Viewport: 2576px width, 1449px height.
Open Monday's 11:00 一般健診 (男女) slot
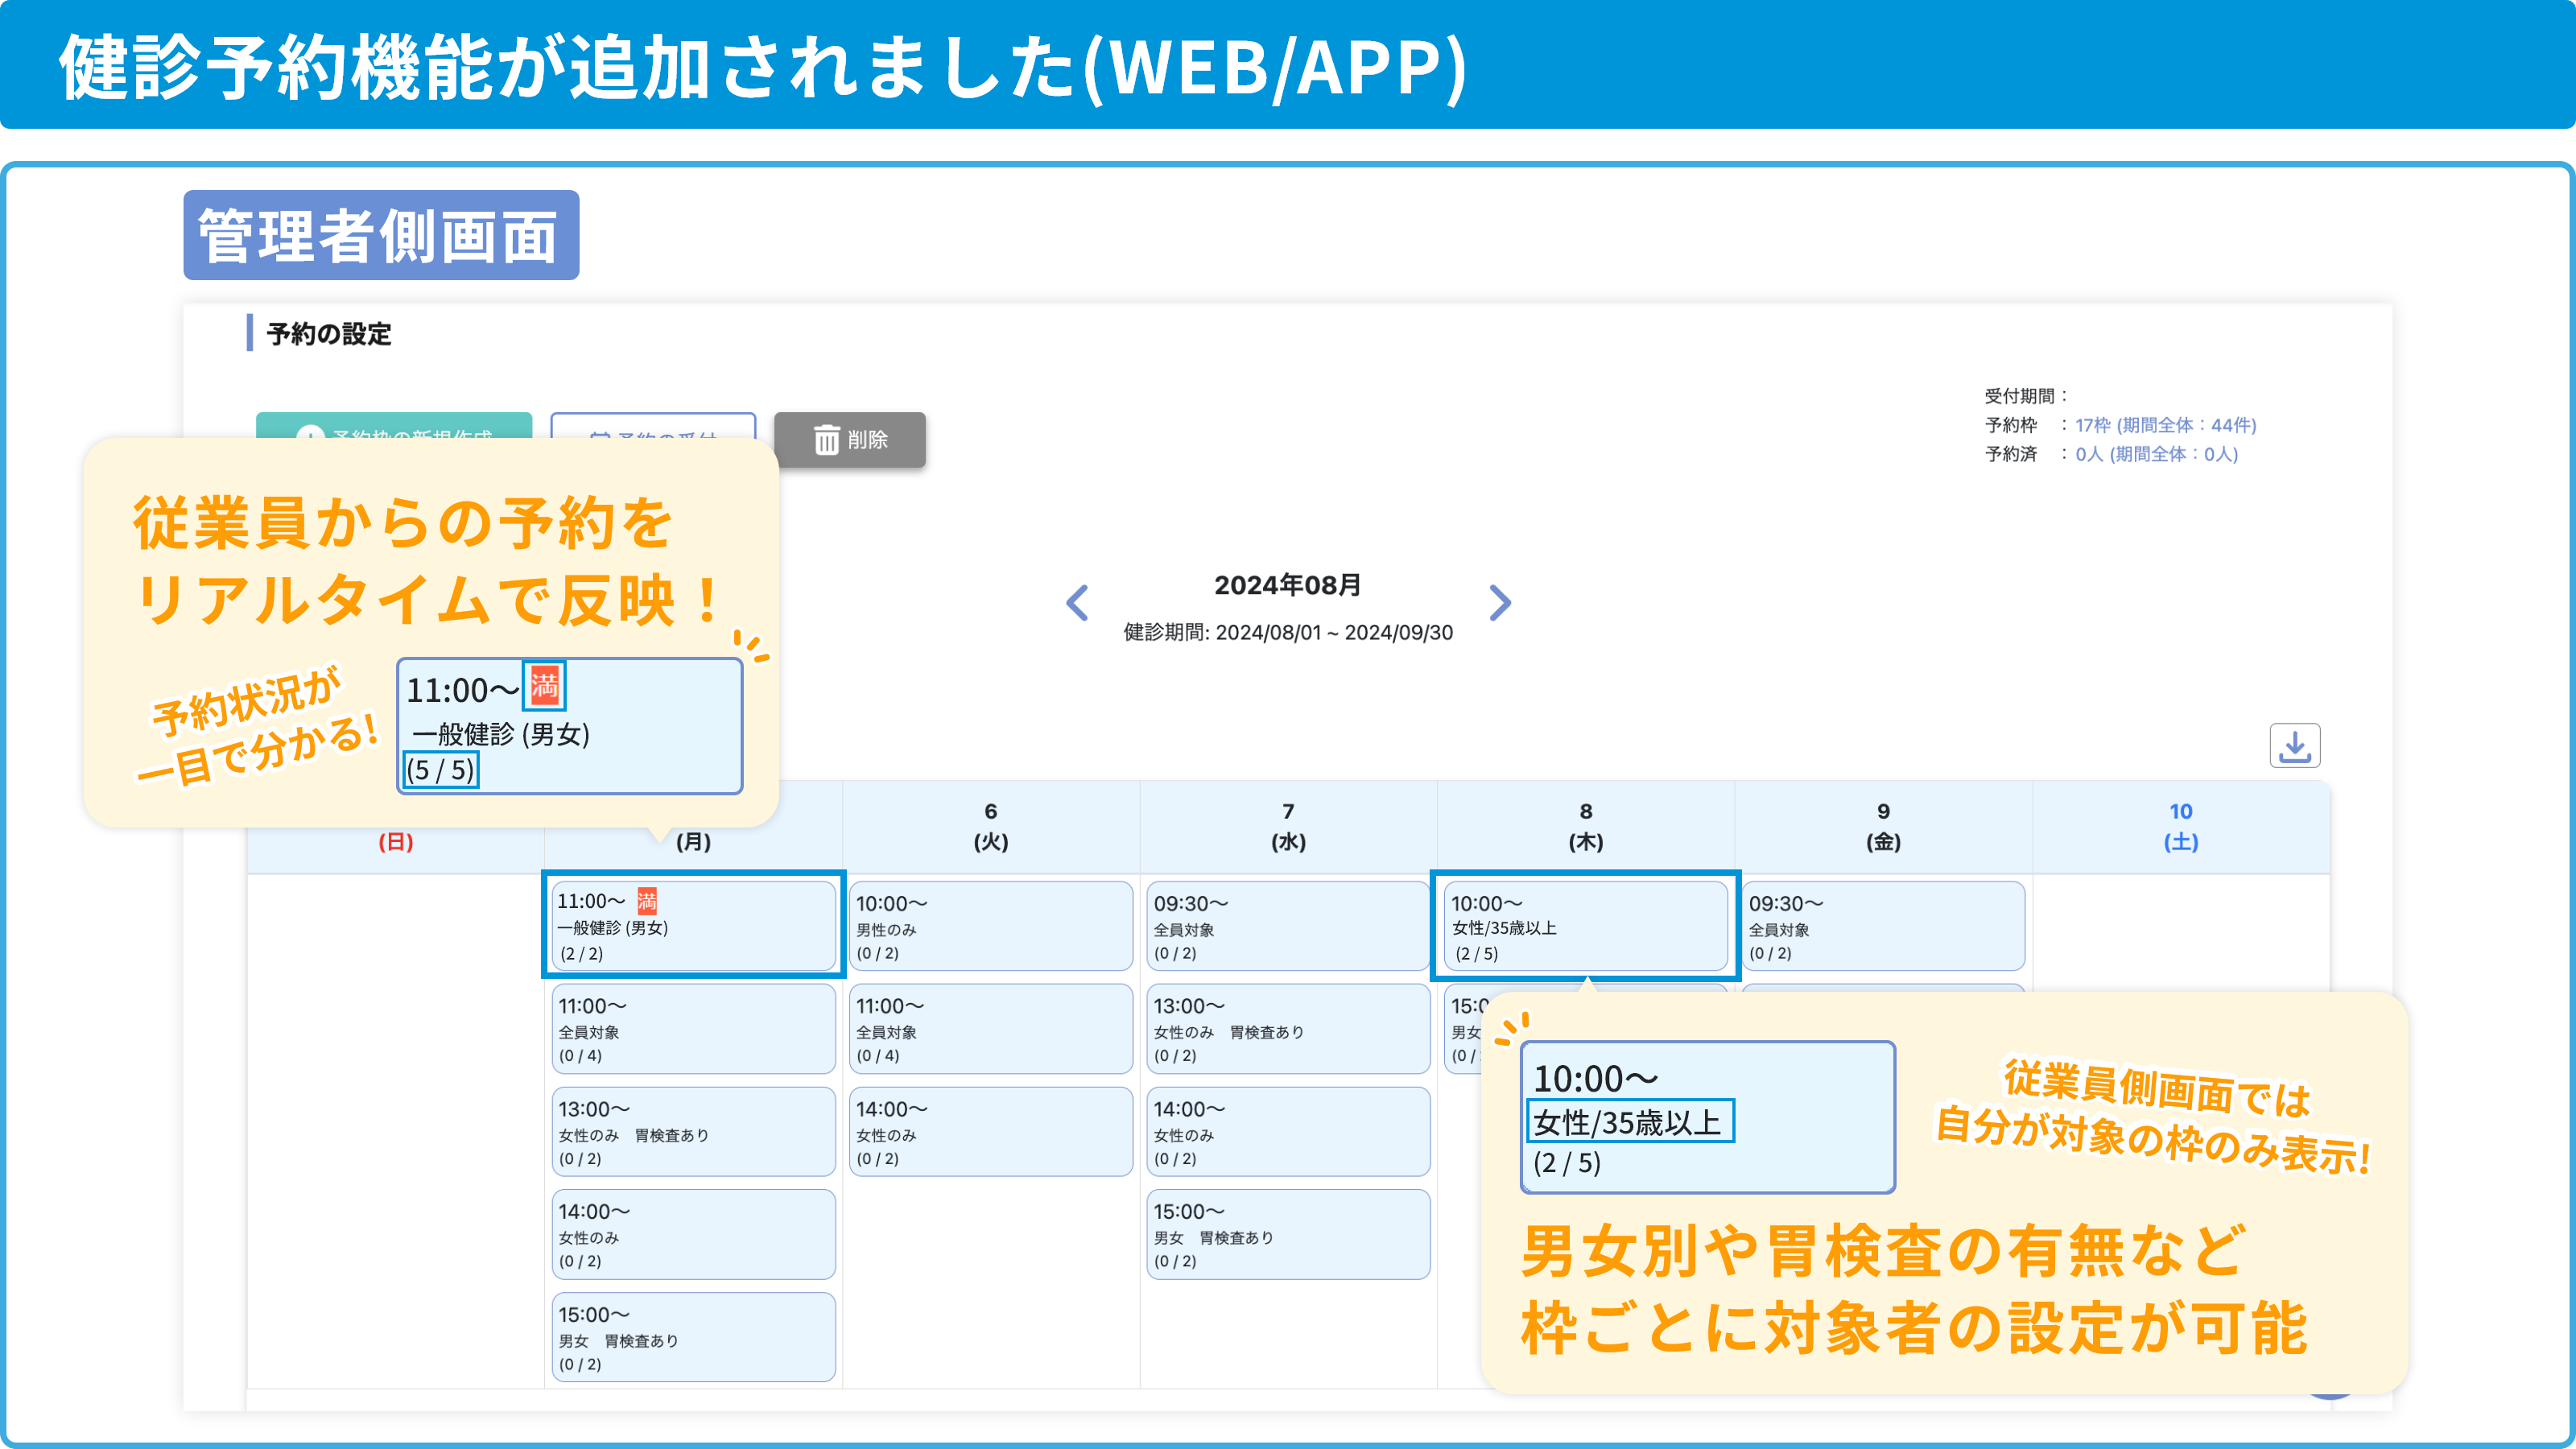[x=693, y=925]
